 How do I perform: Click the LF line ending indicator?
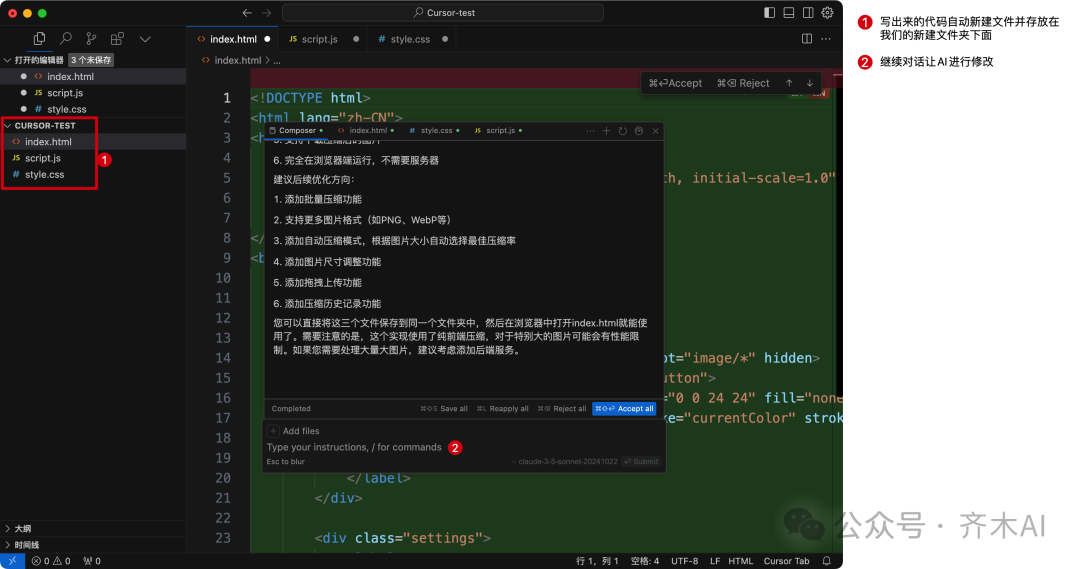tap(715, 561)
